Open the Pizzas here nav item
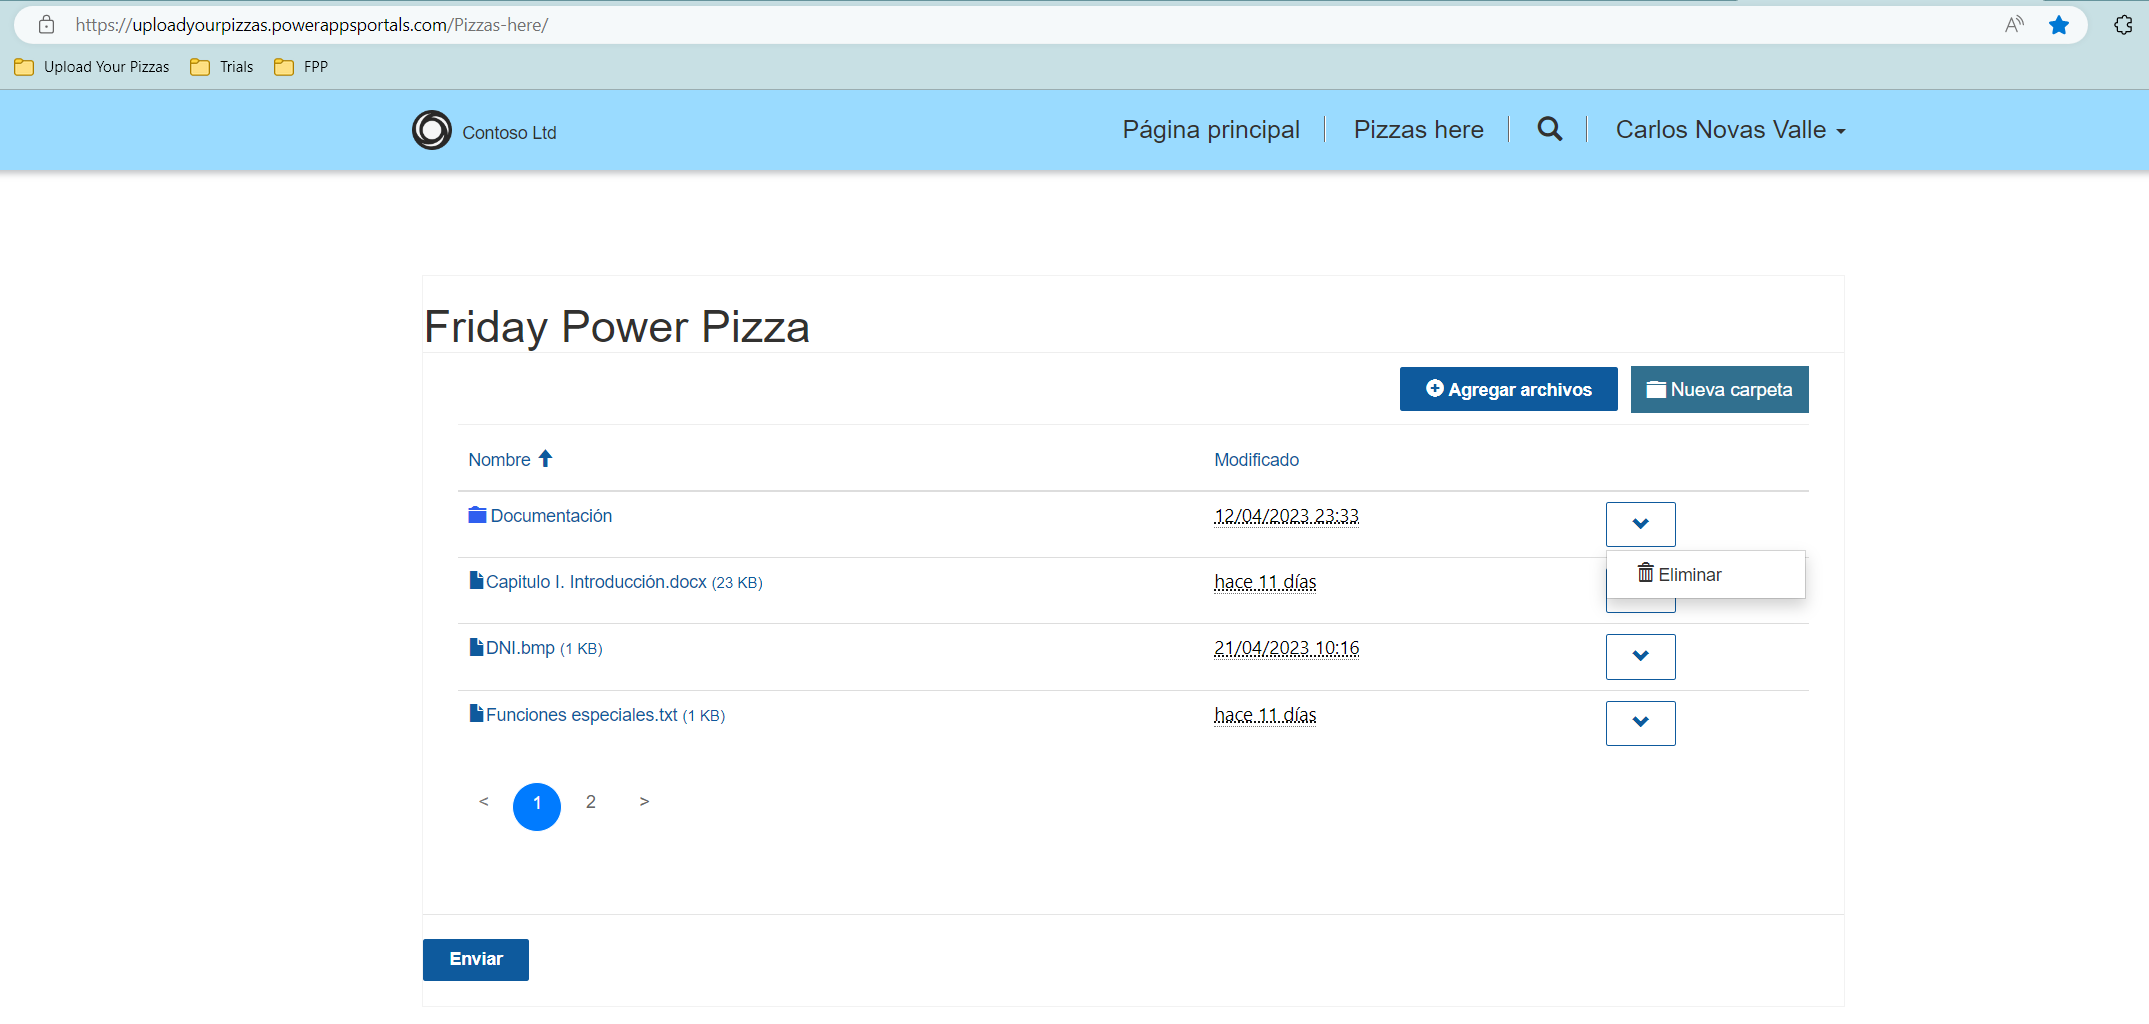Image resolution: width=2149 pixels, height=1024 pixels. click(1418, 130)
